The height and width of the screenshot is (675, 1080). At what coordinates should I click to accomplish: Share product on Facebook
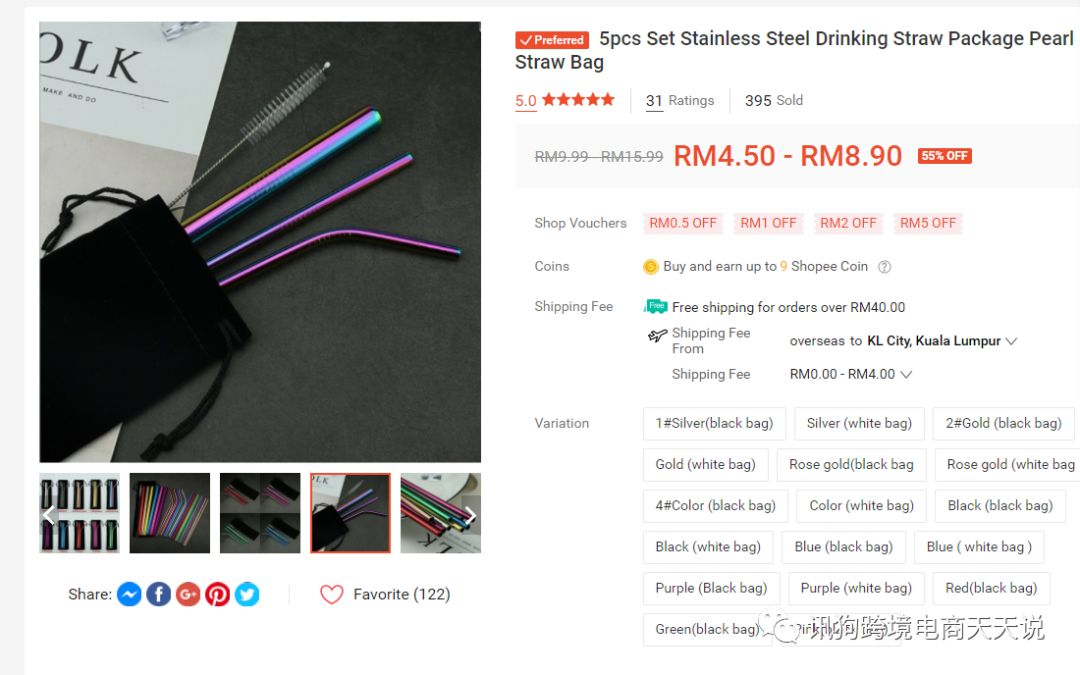(x=158, y=594)
